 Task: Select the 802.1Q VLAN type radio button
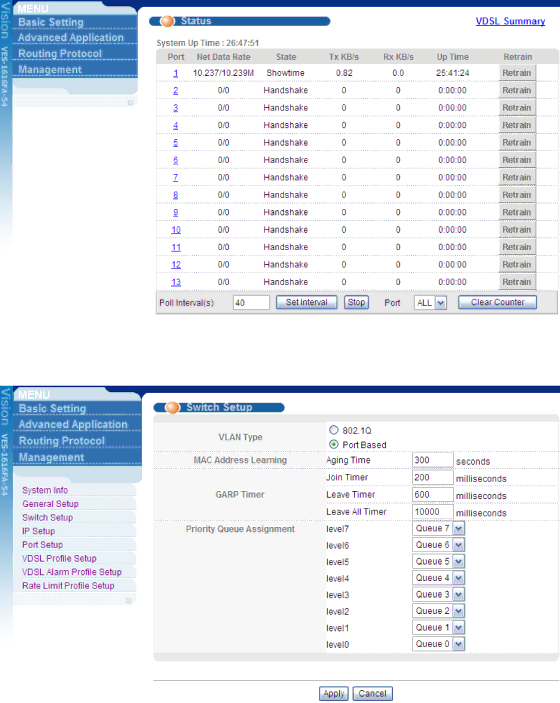[334, 430]
